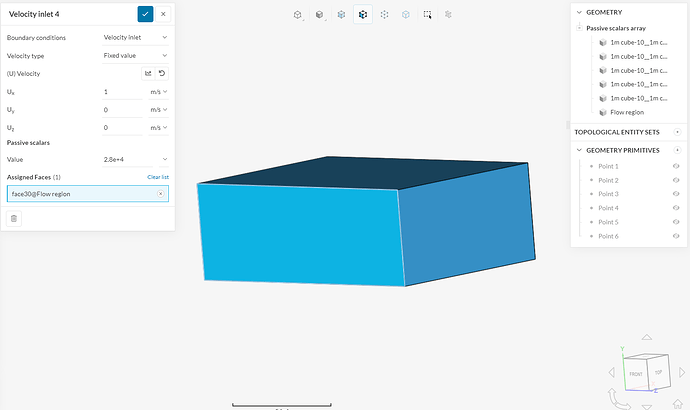
Task: Click the Velocity inlet 4 title
Action: tap(34, 14)
